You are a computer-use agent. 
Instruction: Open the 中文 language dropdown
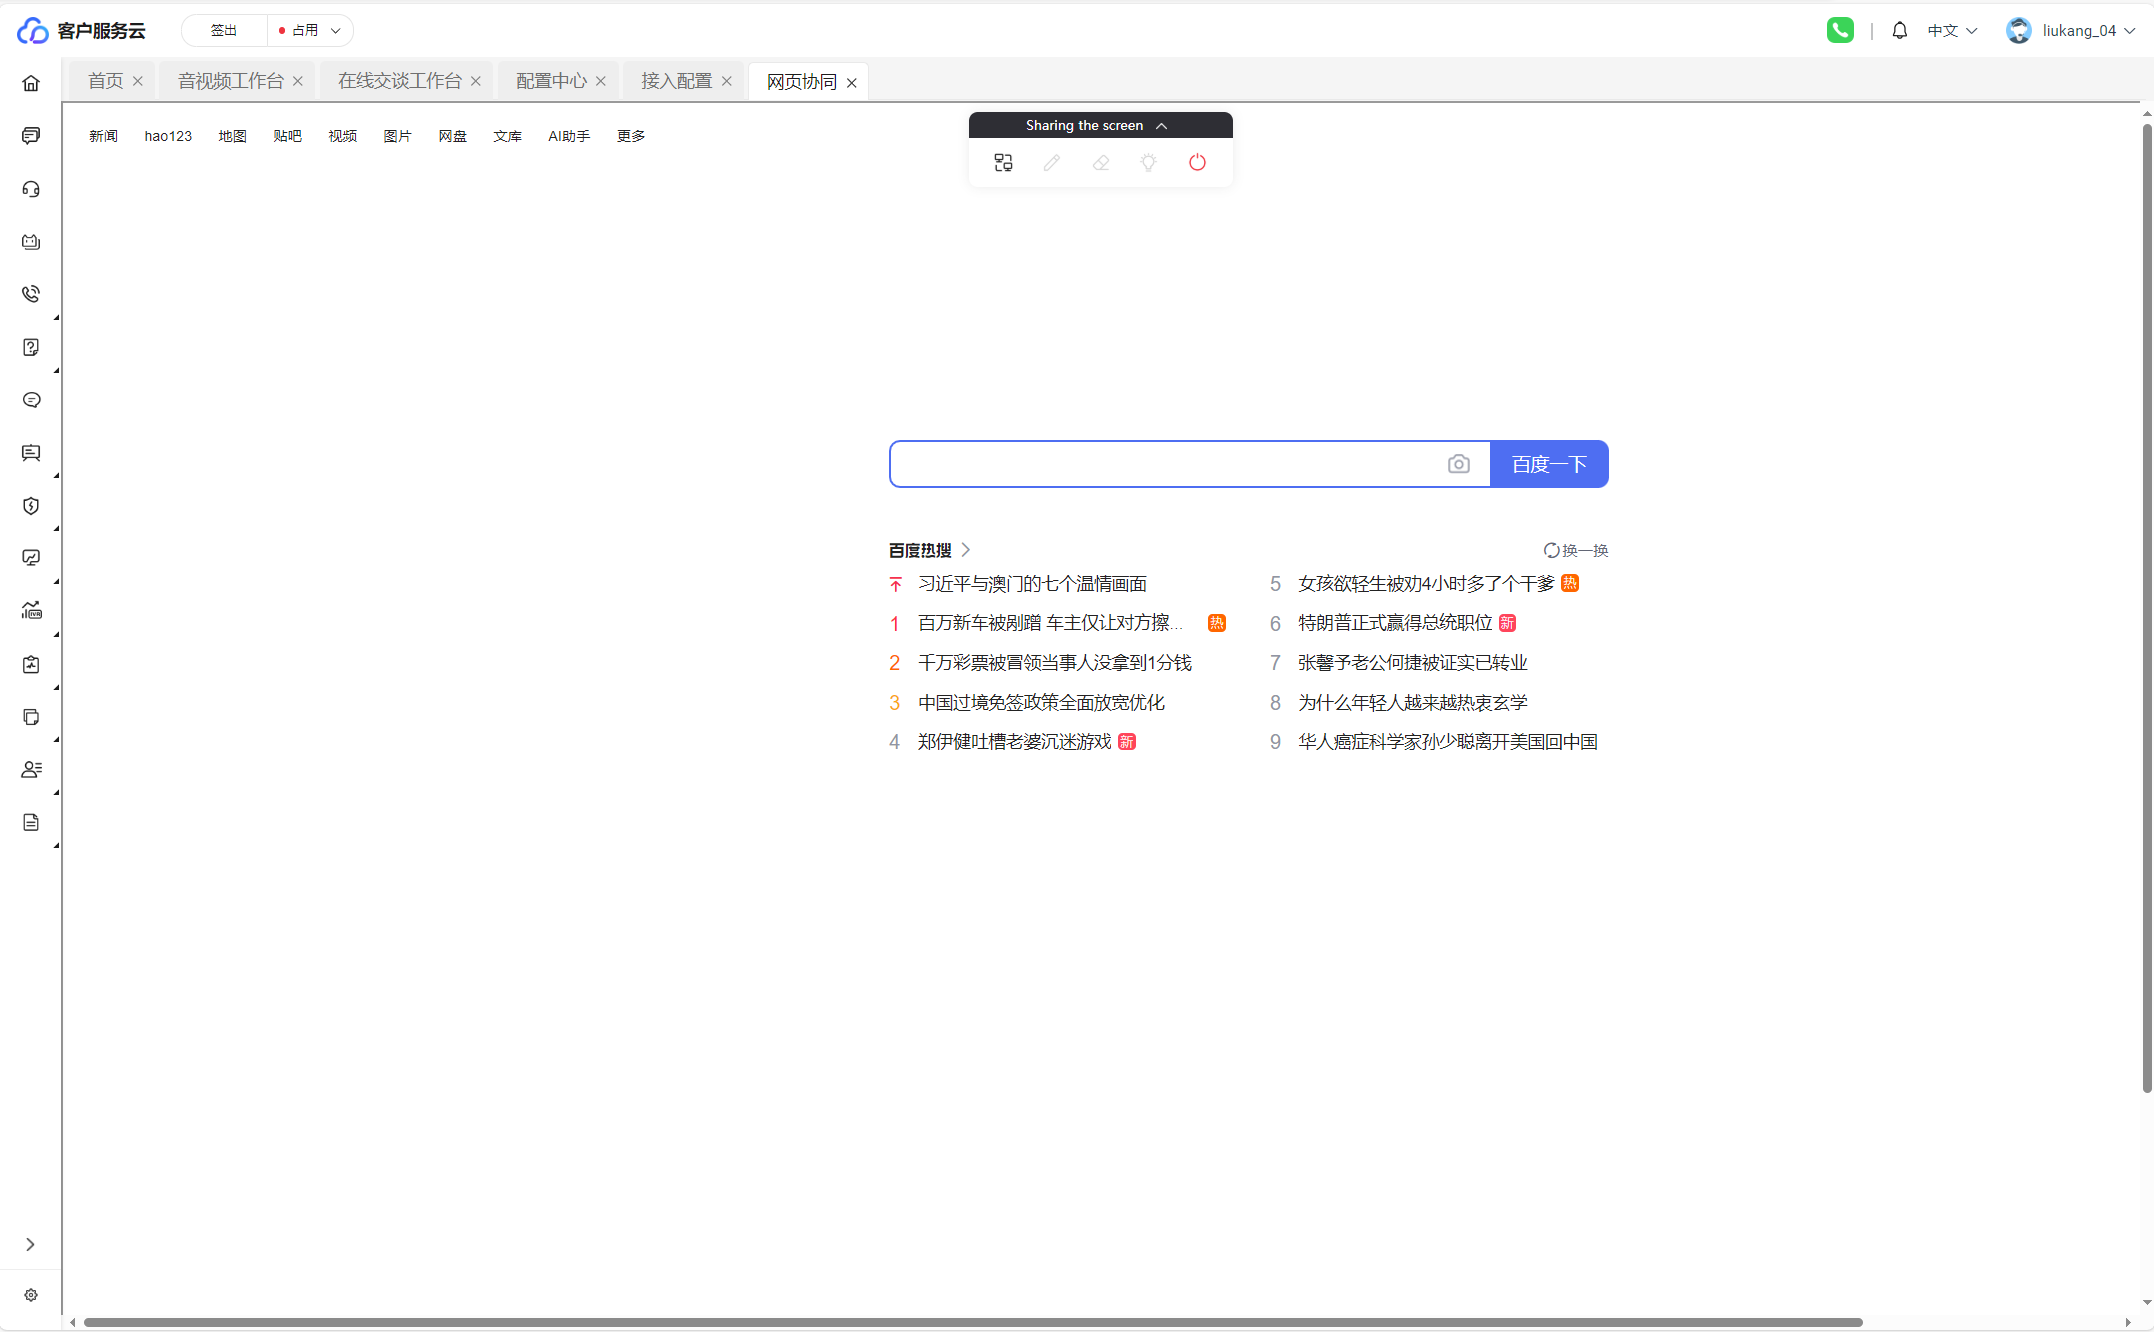1952,30
